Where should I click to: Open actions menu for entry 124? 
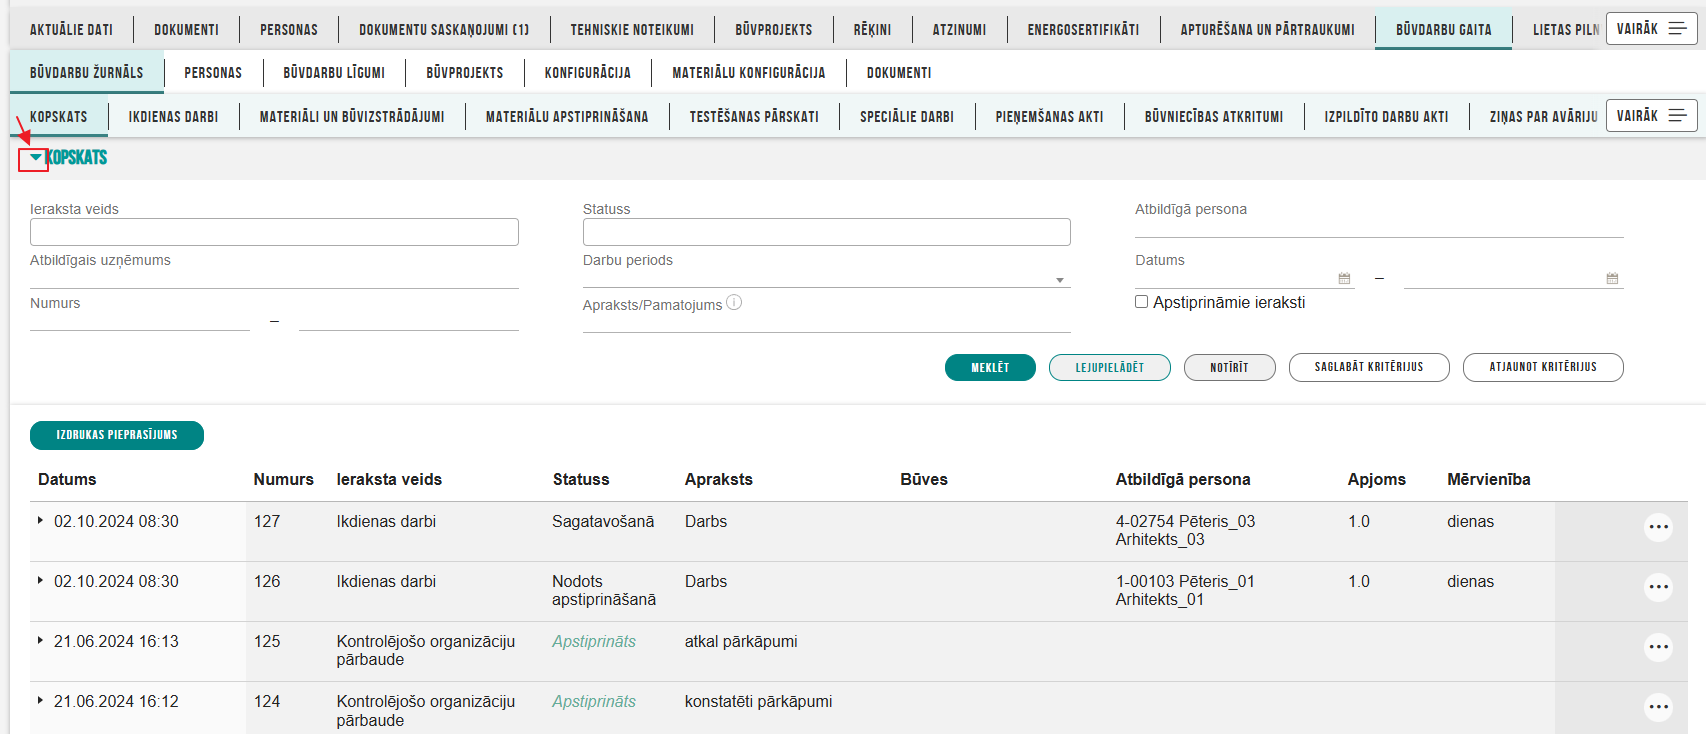(x=1658, y=707)
